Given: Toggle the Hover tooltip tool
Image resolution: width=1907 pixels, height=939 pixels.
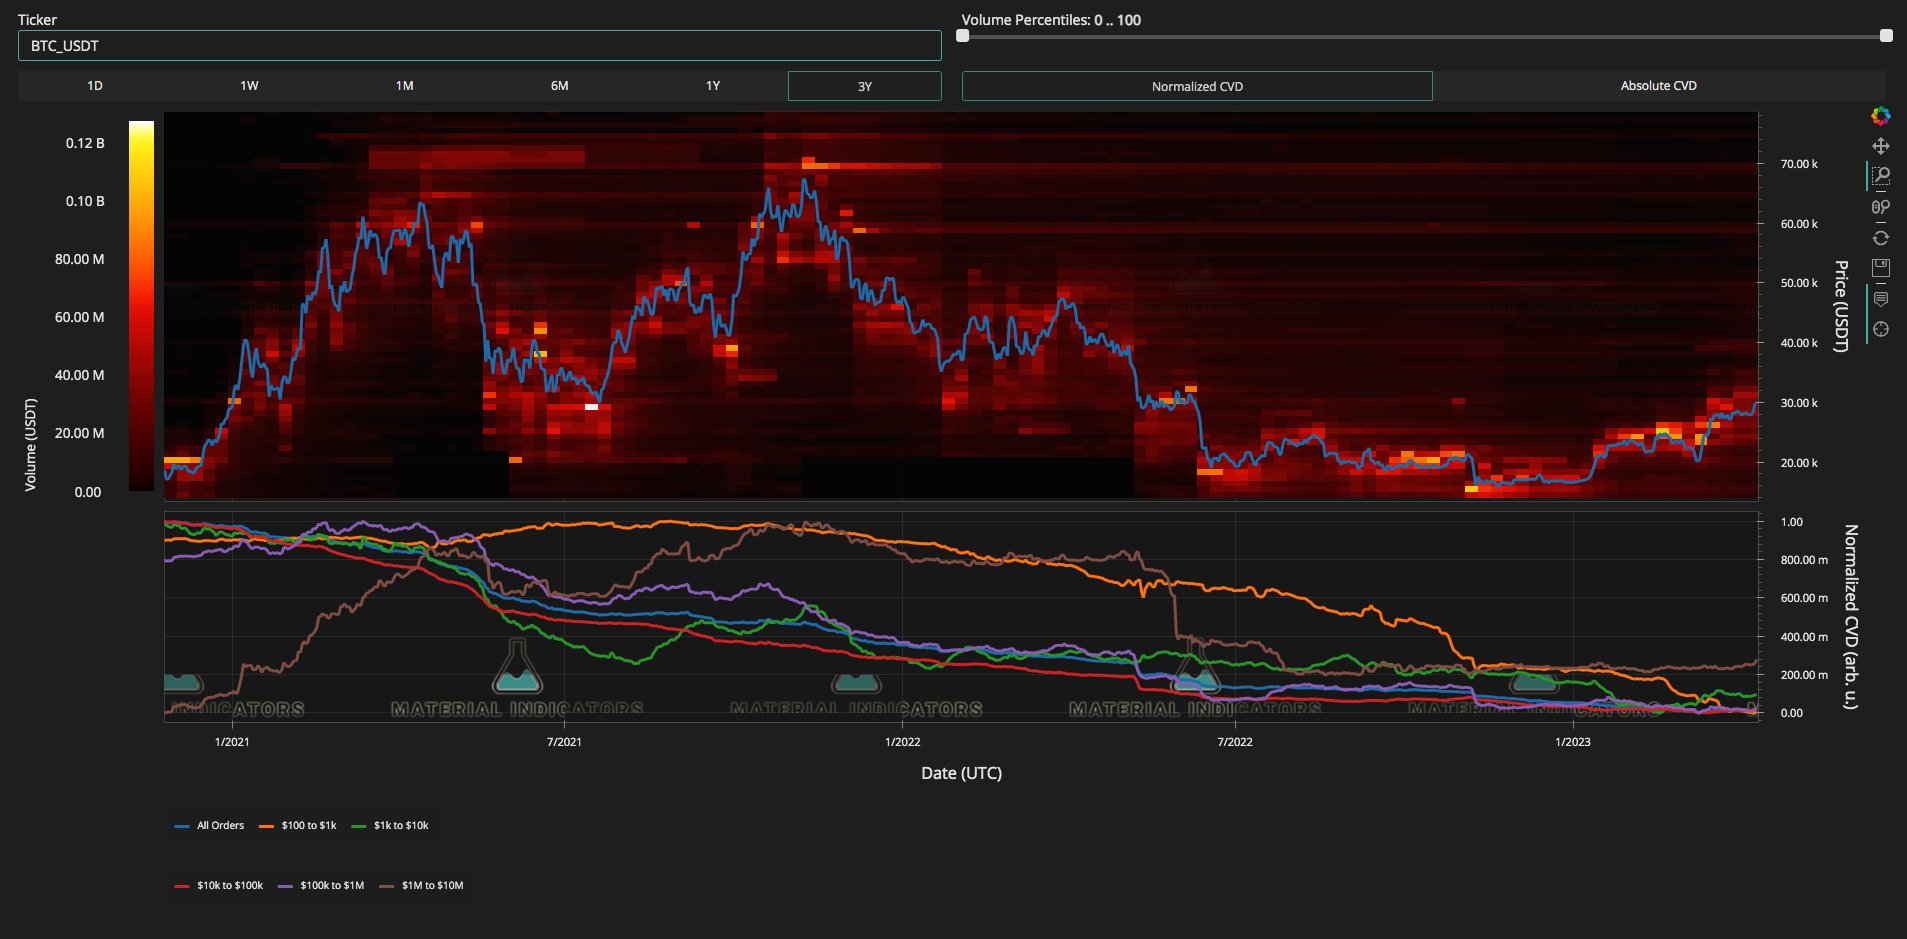Looking at the screenshot, I should pos(1880,299).
